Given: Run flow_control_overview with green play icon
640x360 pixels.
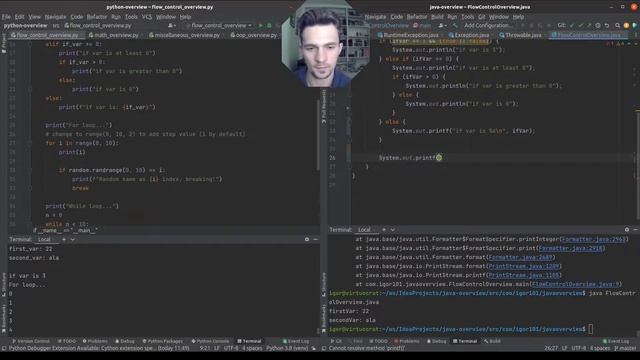Looking at the screenshot, I should (261, 25).
